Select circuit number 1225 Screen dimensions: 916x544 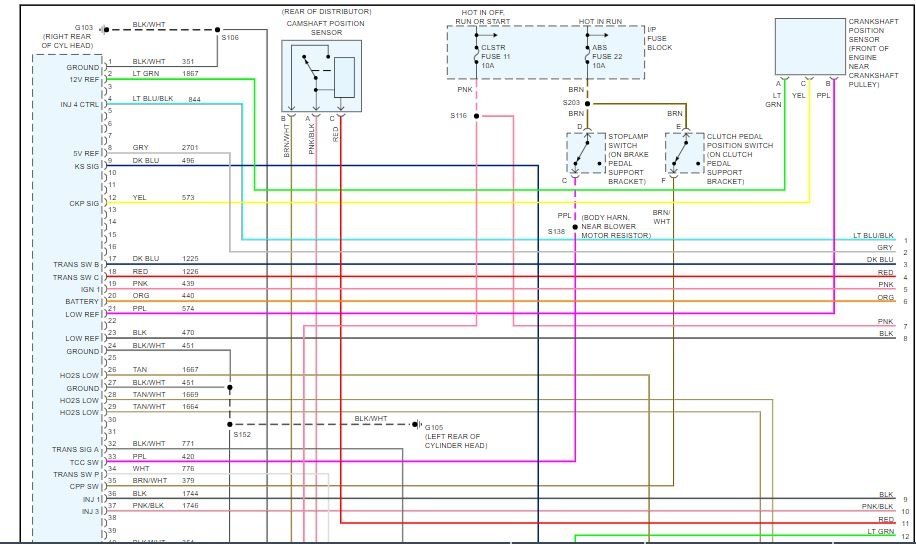tap(190, 258)
